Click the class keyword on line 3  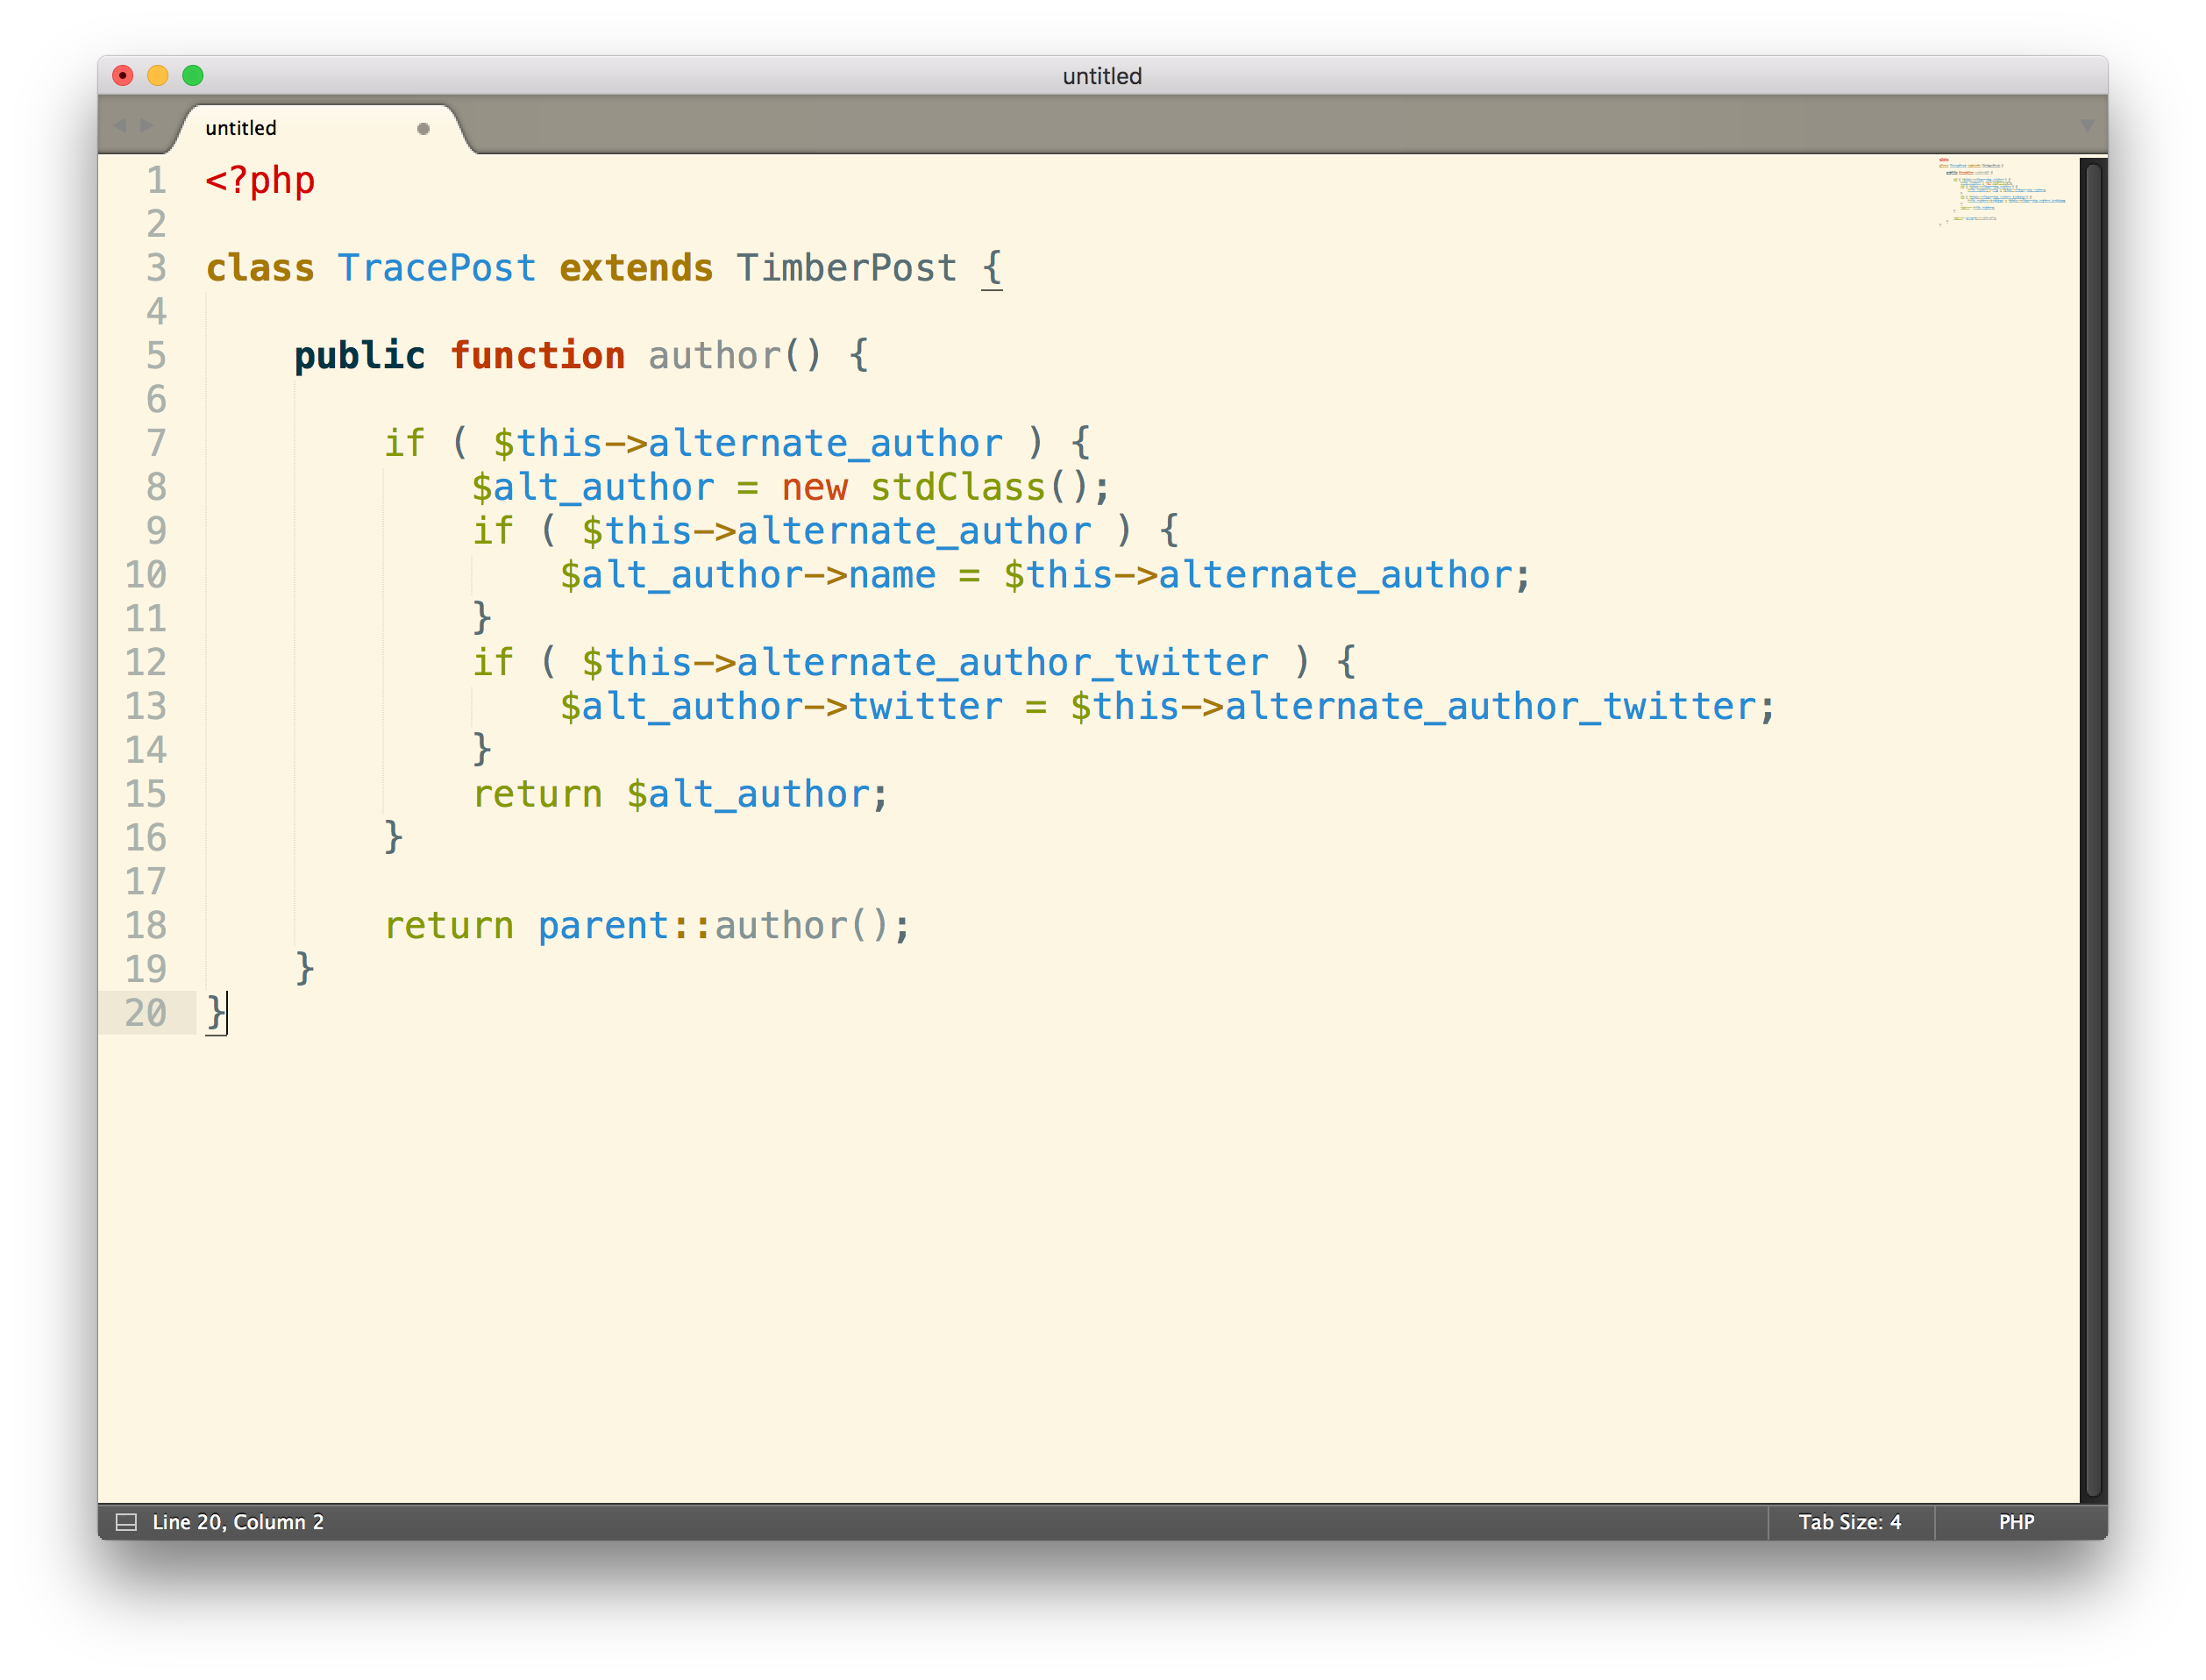coord(260,268)
